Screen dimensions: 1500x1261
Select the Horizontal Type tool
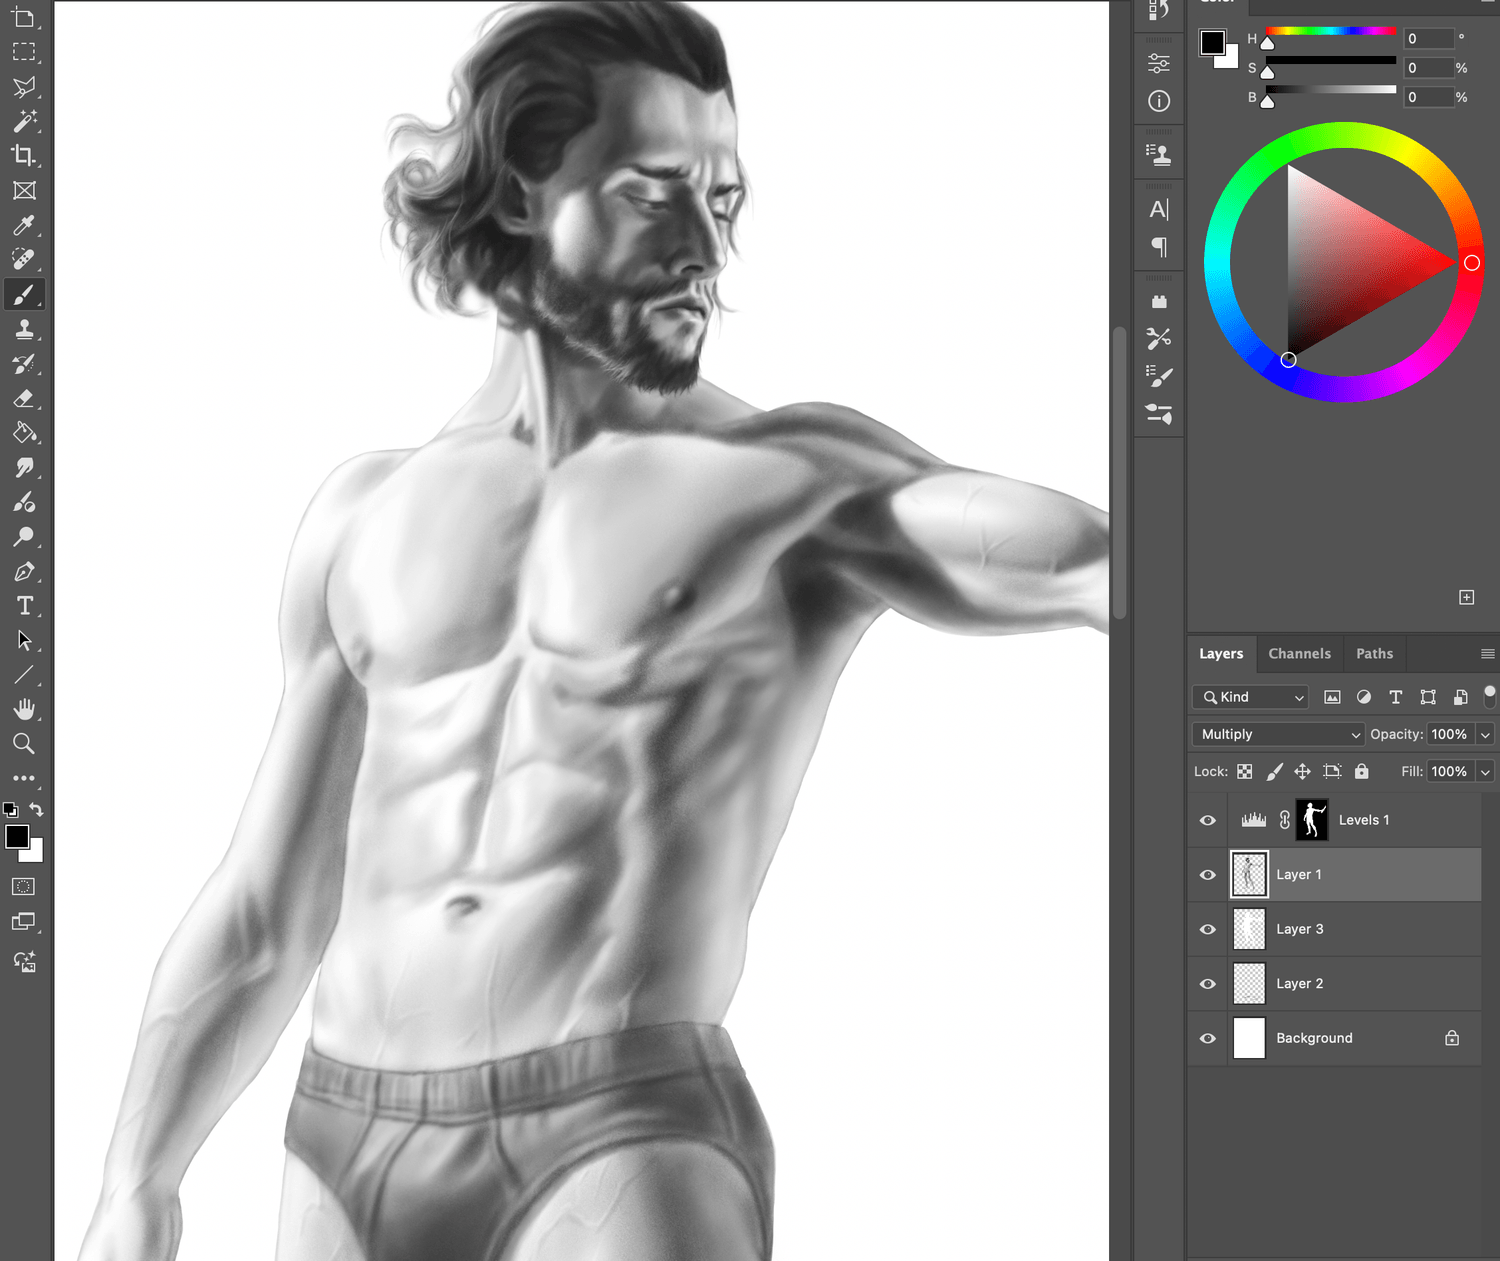point(24,606)
